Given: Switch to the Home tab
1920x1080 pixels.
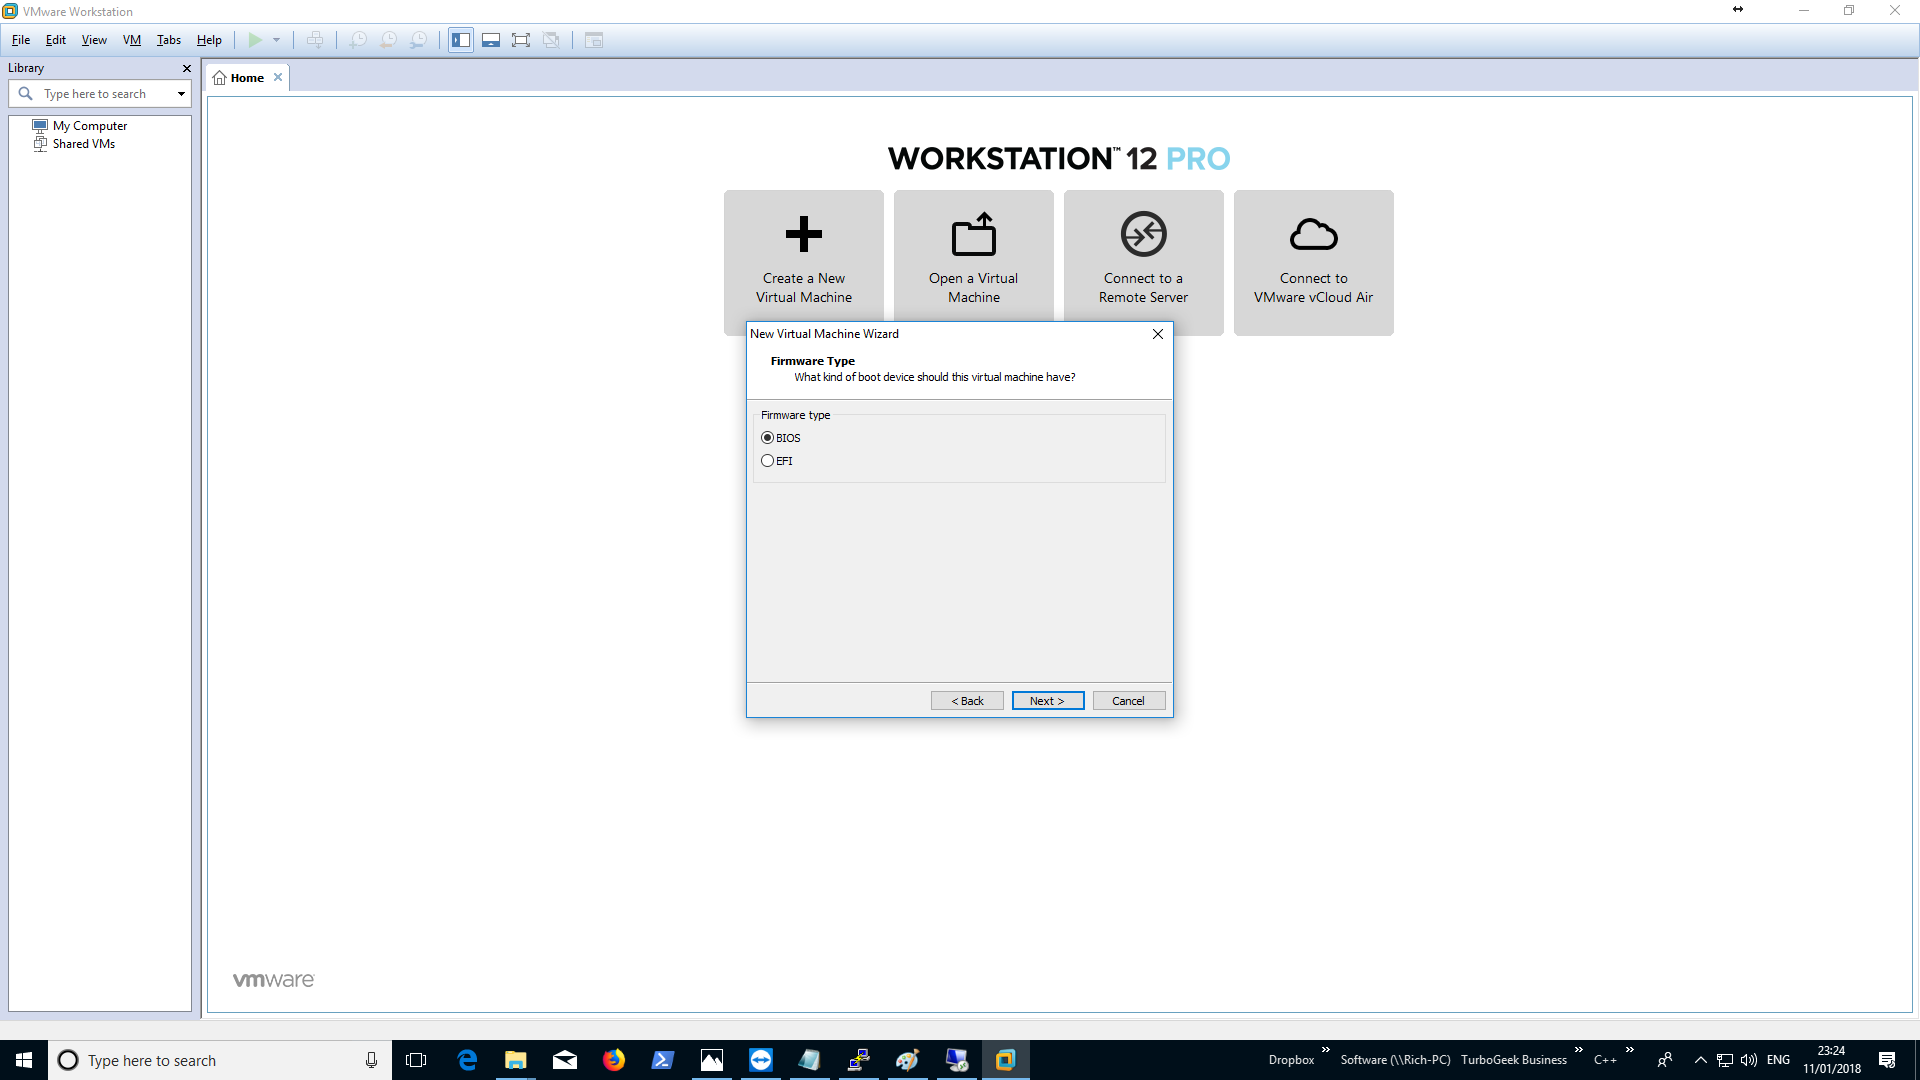Looking at the screenshot, I should pos(246,78).
